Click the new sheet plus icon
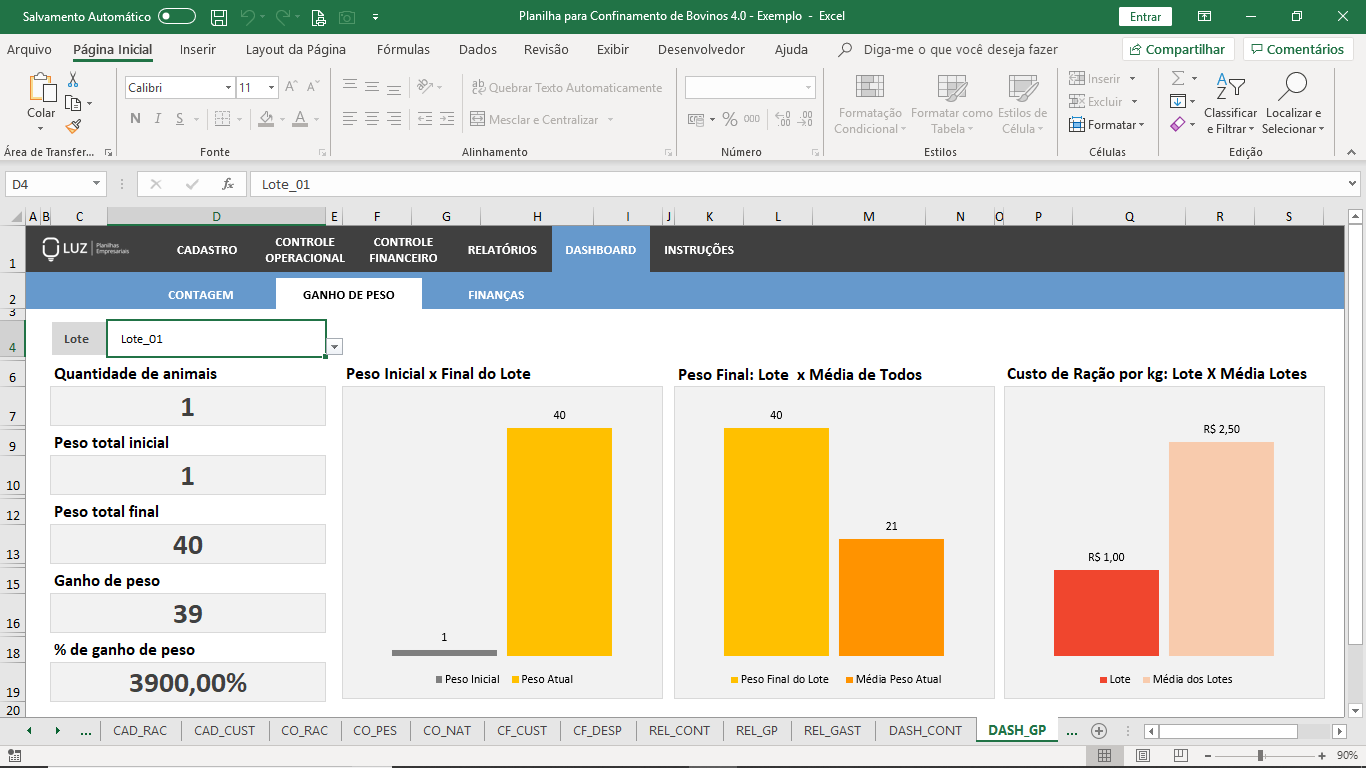 [1099, 731]
